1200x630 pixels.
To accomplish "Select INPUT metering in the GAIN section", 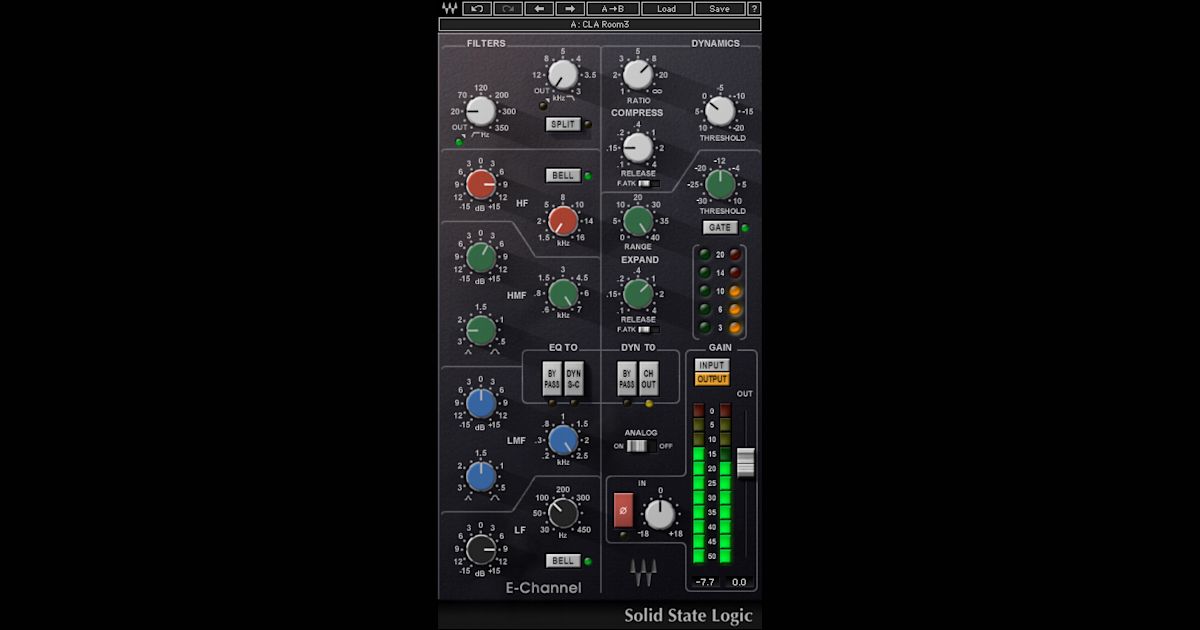I will point(712,366).
